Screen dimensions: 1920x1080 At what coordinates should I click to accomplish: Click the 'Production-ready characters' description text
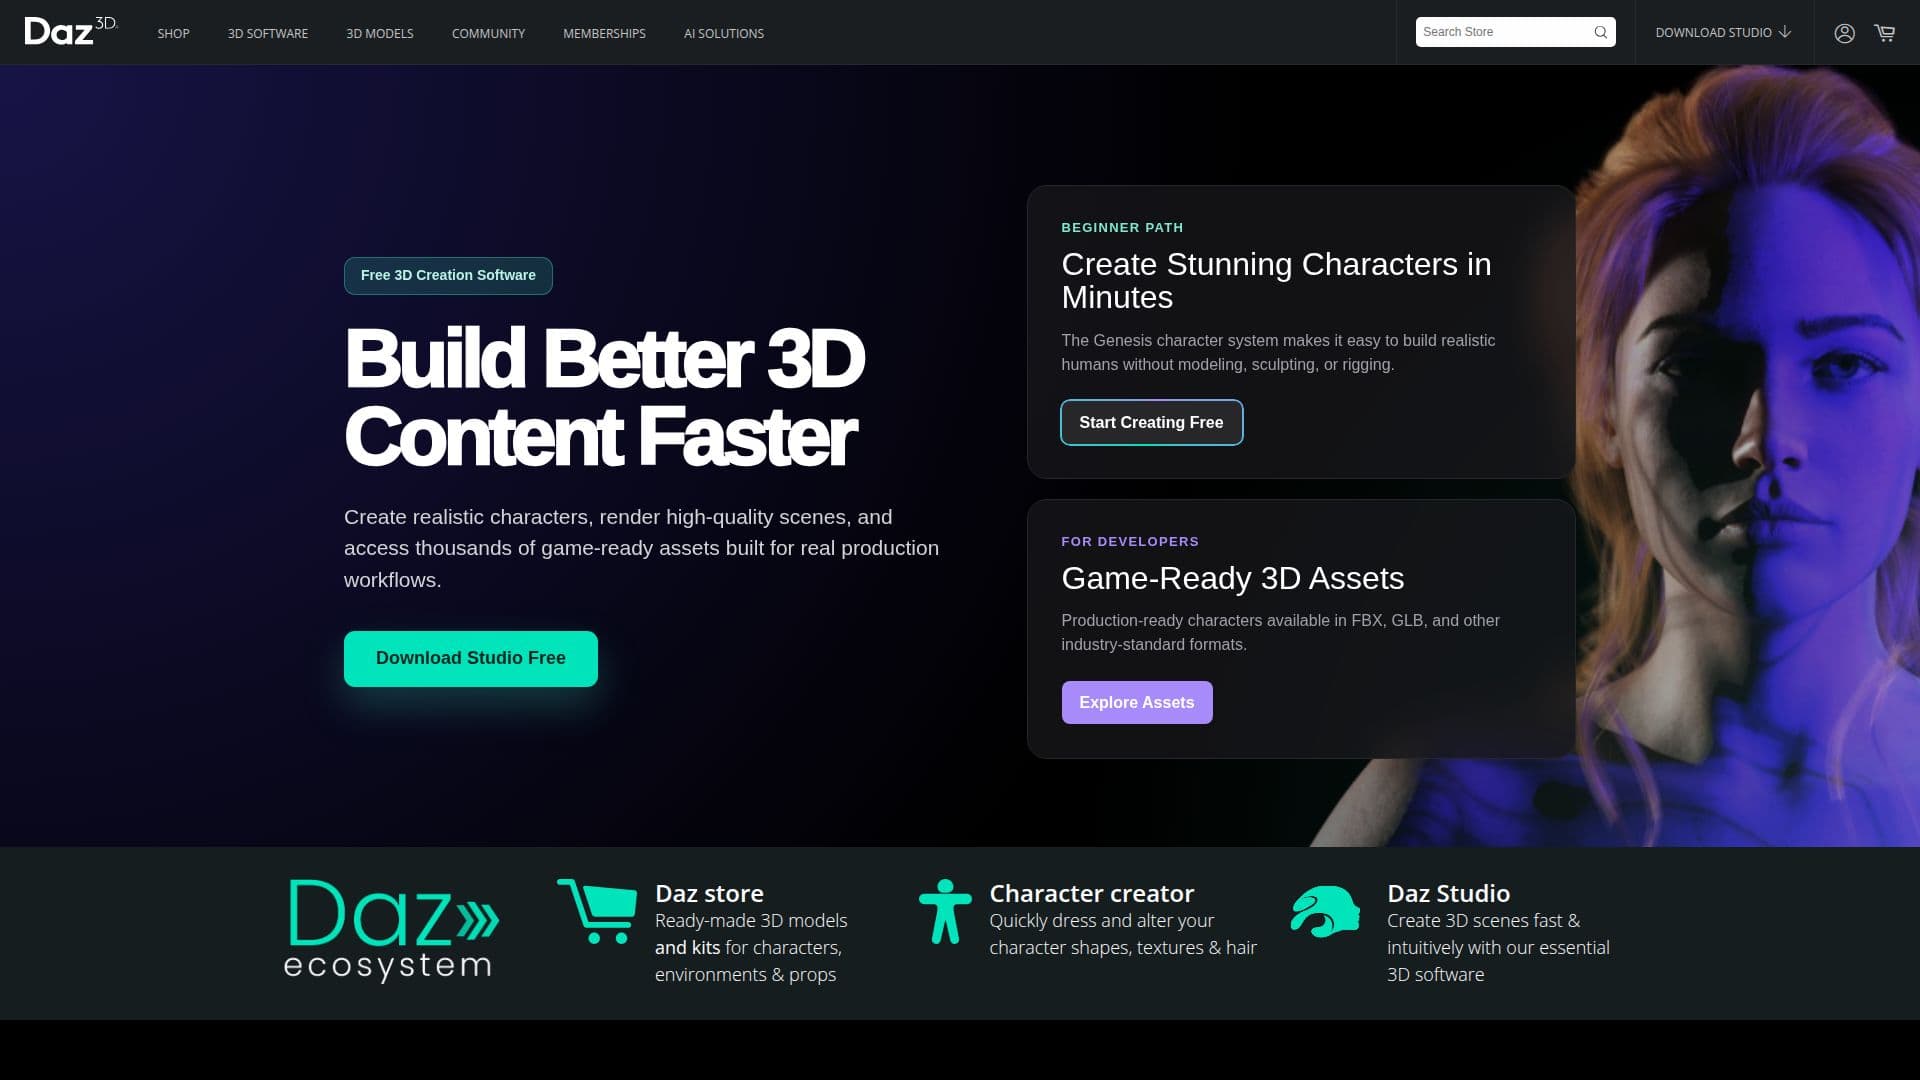point(1280,632)
